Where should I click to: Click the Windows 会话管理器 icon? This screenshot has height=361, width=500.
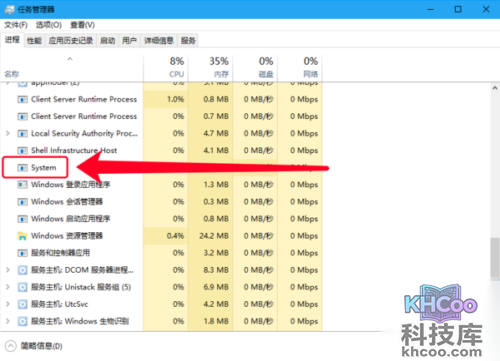coord(22,202)
